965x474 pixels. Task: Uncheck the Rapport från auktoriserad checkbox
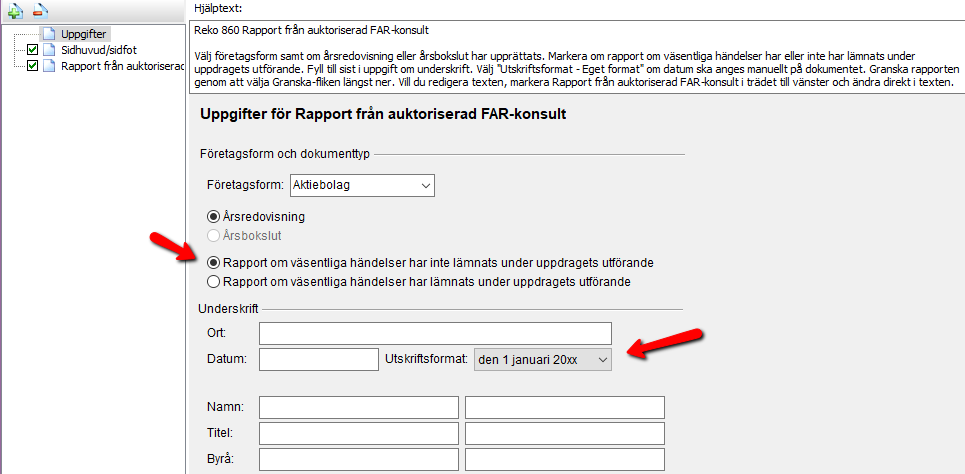click(33, 66)
